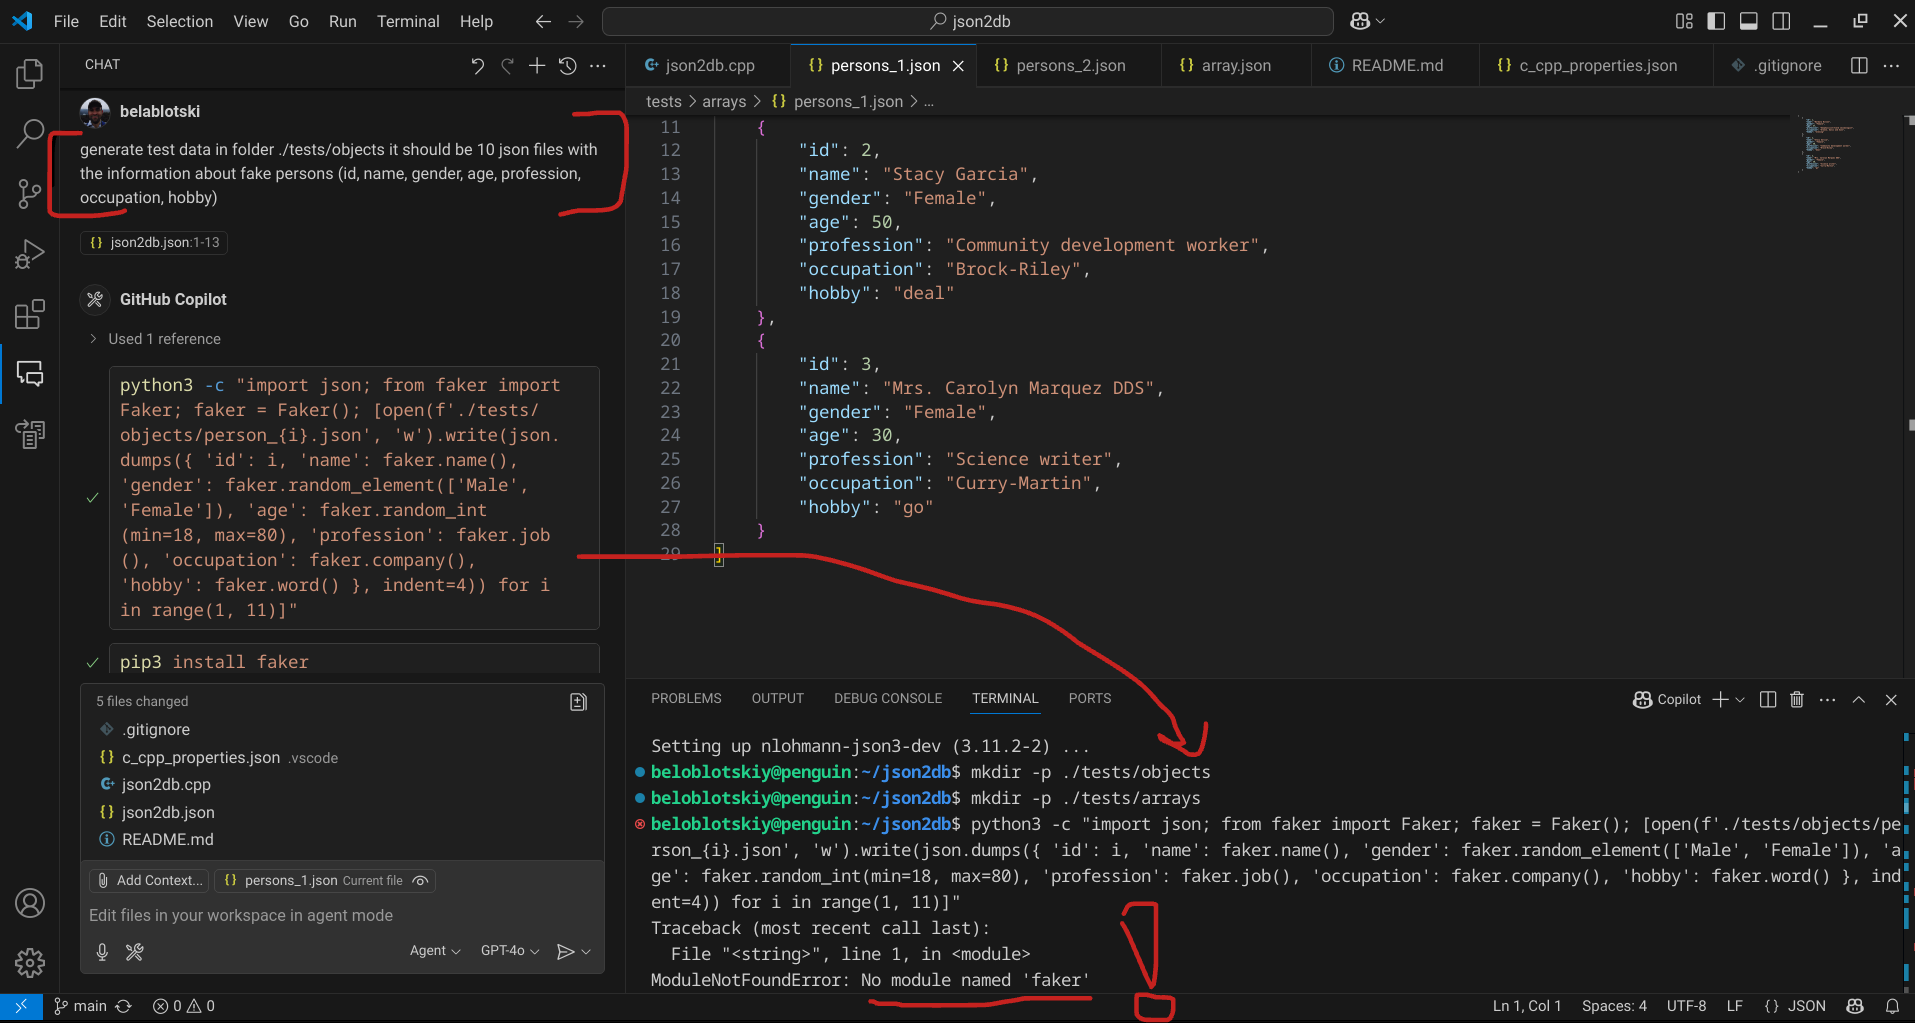1915x1023 pixels.
Task: Click main branch in status bar
Action: [x=80, y=1006]
